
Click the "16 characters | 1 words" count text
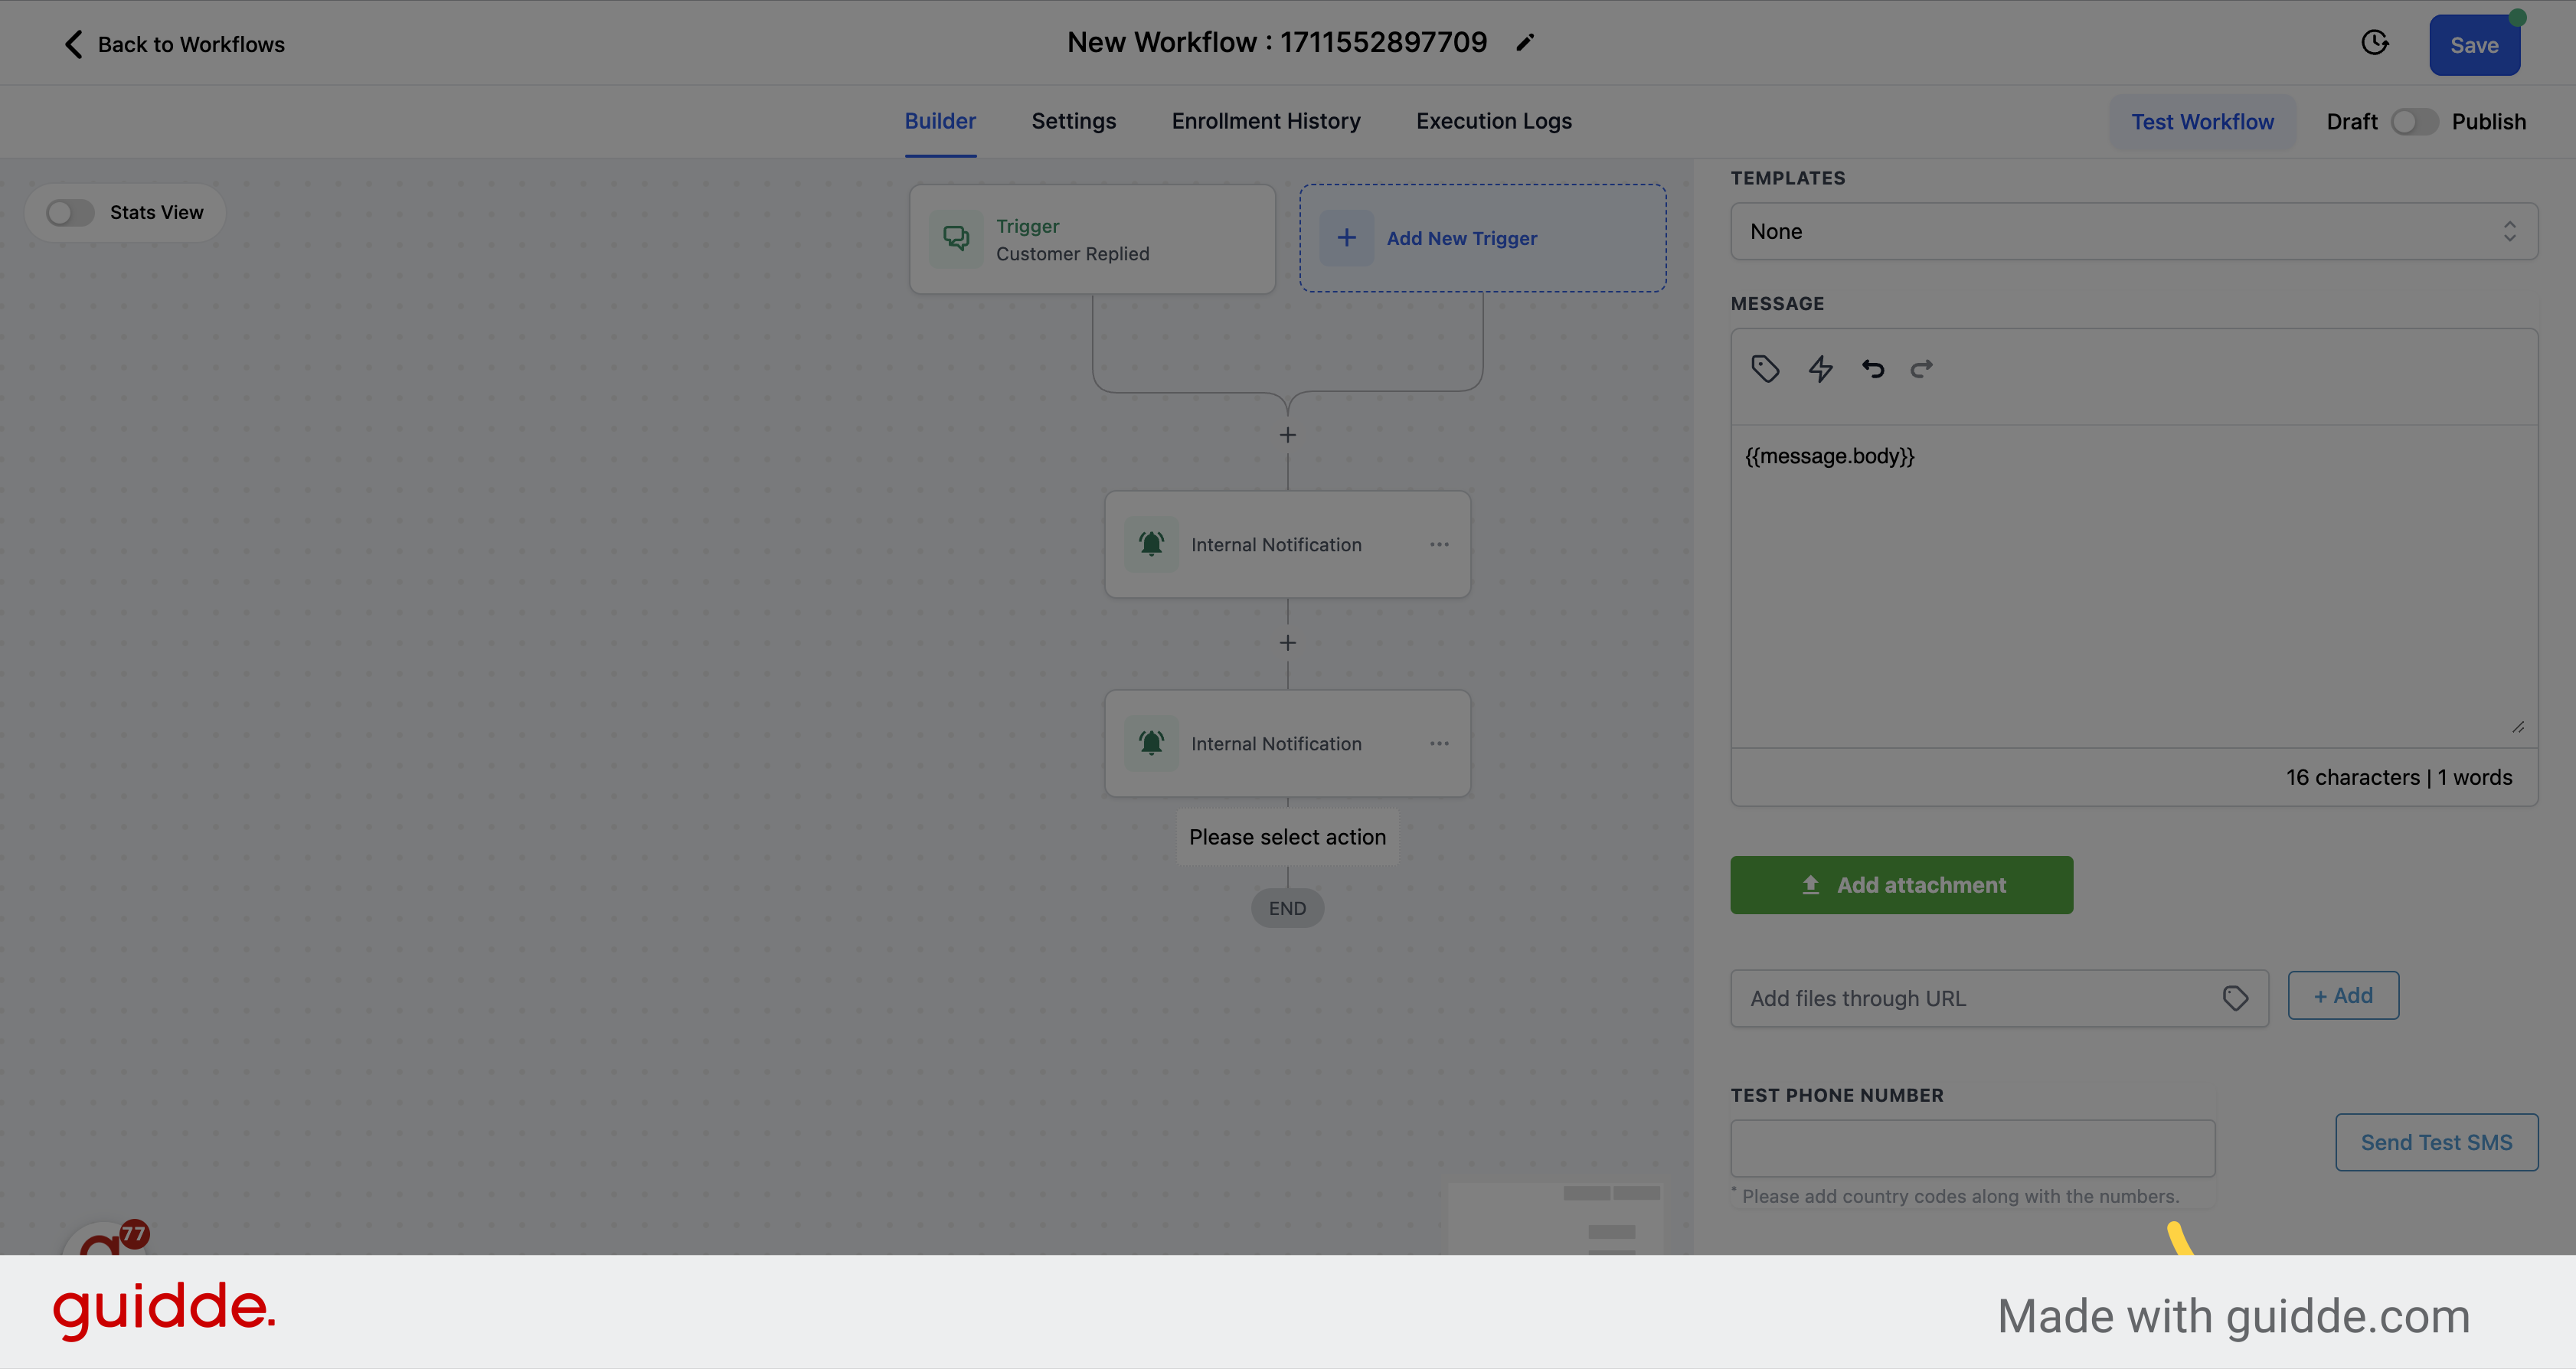(2398, 777)
